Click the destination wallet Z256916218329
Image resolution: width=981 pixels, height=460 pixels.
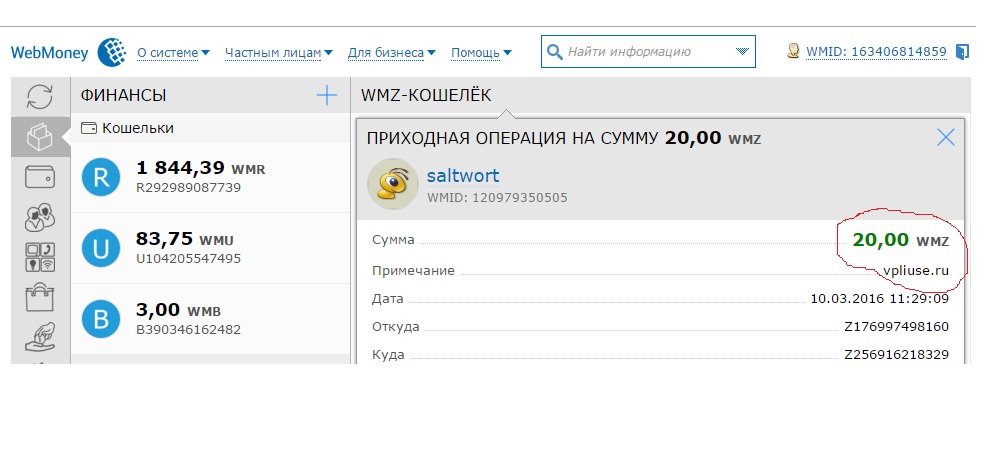[897, 355]
